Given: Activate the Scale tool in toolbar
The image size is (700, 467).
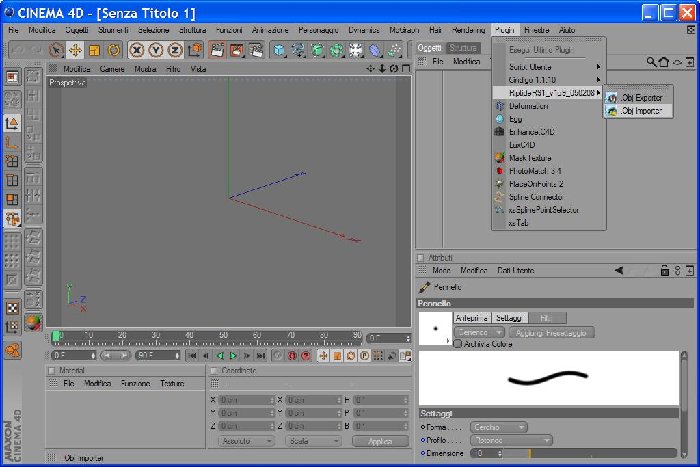Looking at the screenshot, I should pyautogui.click(x=94, y=50).
